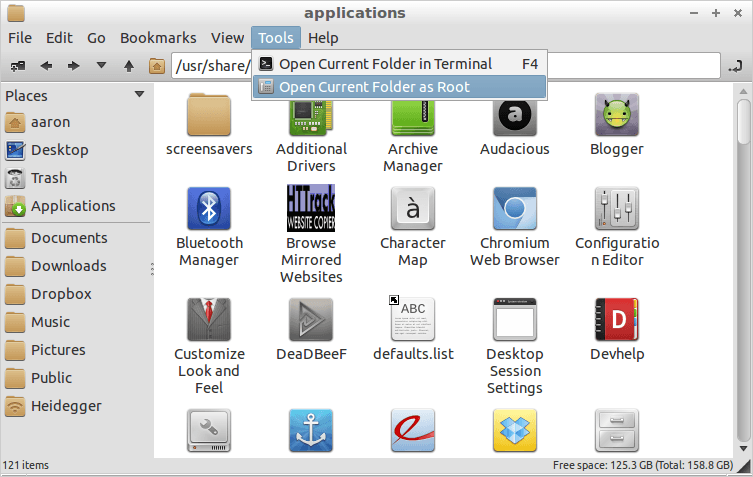Screen dimensions: 753x477
Task: Choose Open Current Folder in Terminal
Action: point(399,64)
